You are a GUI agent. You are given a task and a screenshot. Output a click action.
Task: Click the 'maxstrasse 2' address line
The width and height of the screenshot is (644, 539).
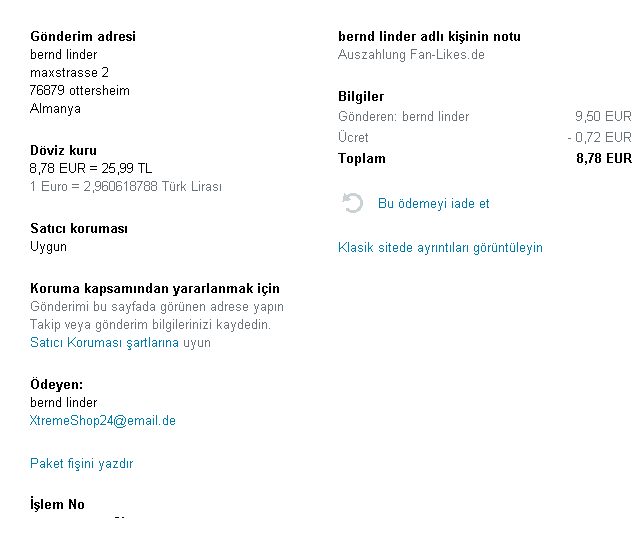[69, 73]
